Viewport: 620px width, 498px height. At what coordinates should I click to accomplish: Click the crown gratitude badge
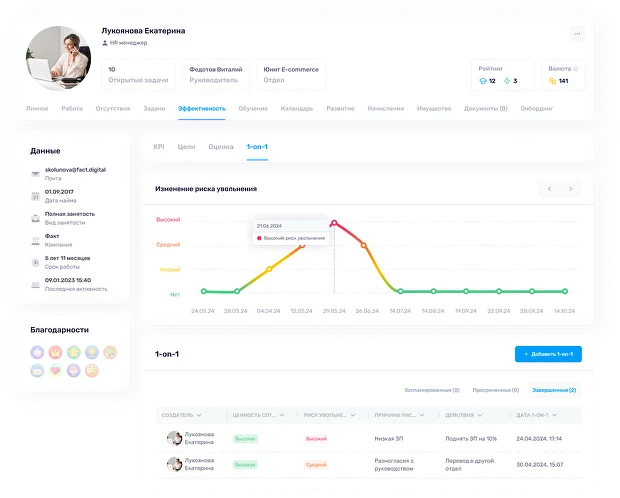click(x=55, y=352)
